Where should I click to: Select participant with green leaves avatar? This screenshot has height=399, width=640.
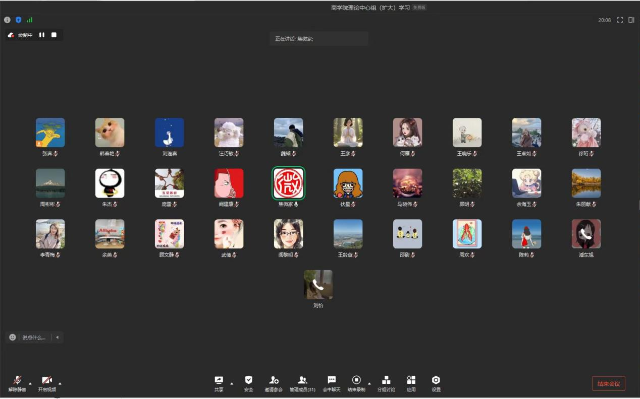tap(467, 183)
